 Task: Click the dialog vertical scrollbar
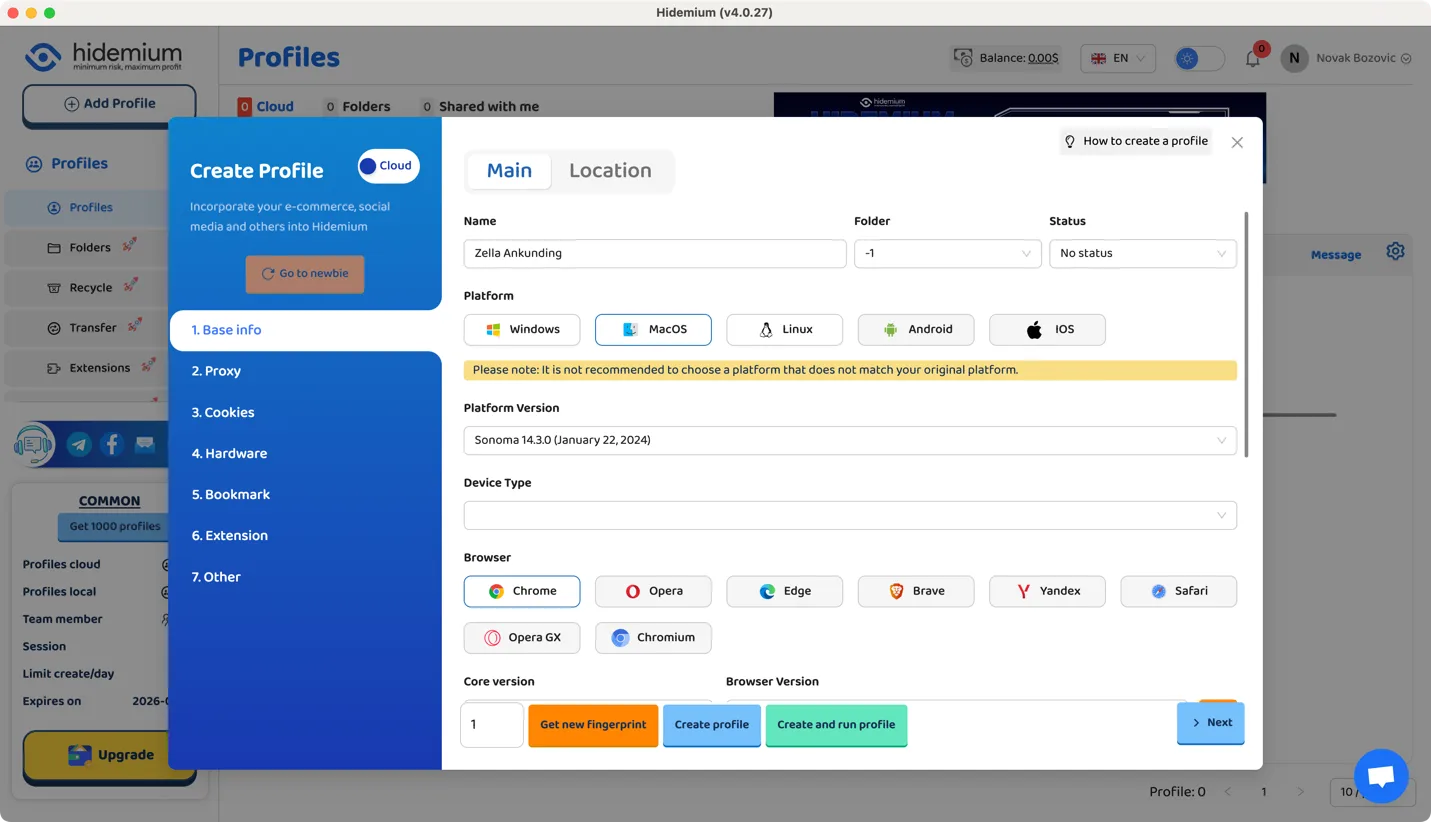[1246, 334]
